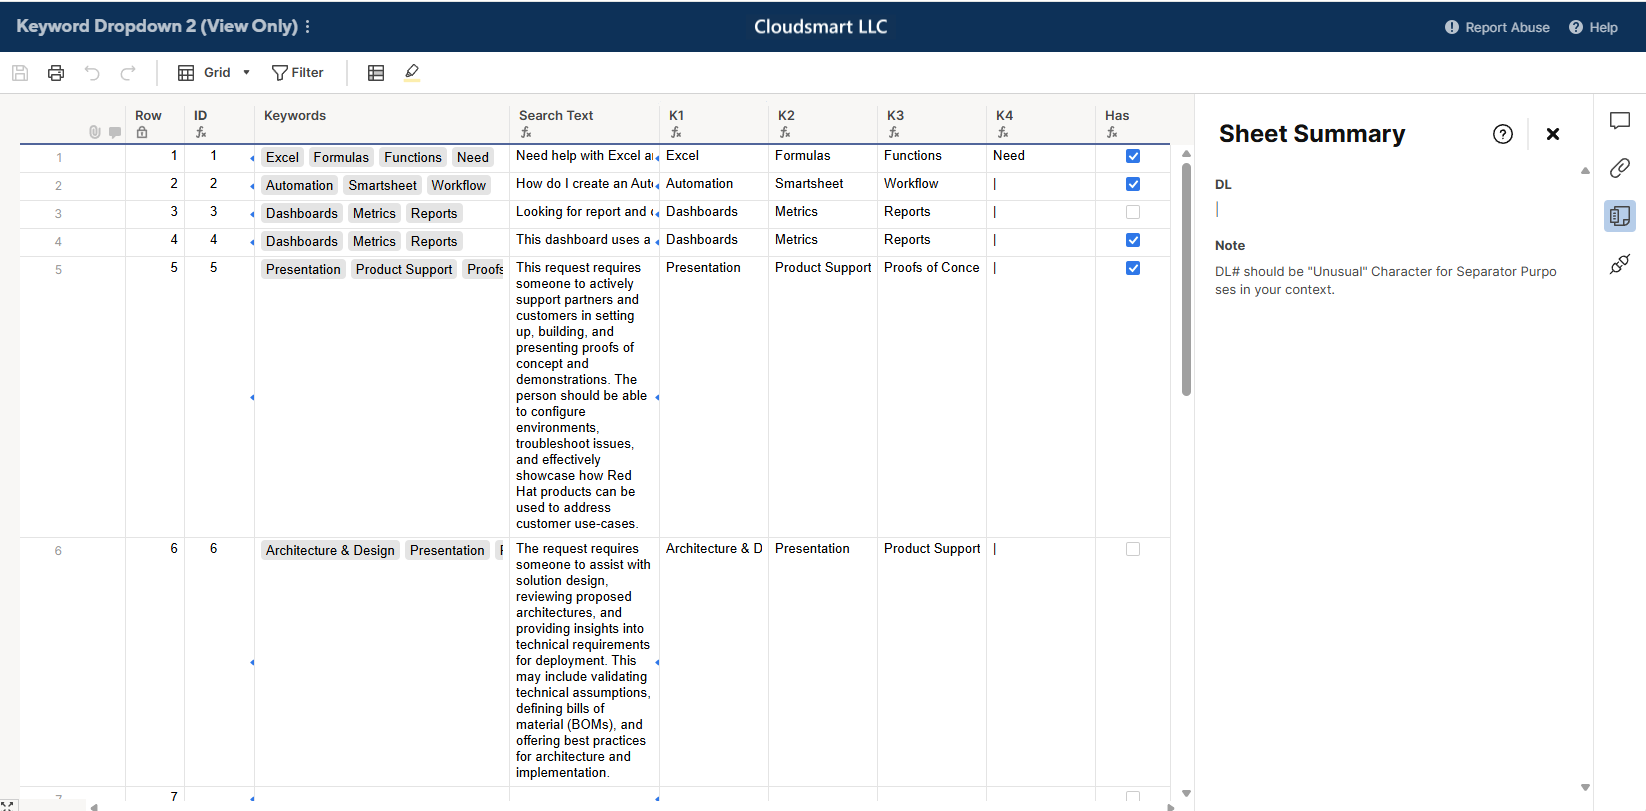Screen dimensions: 1646x811
Task: Click the Redo arrow icon
Action: click(x=128, y=73)
